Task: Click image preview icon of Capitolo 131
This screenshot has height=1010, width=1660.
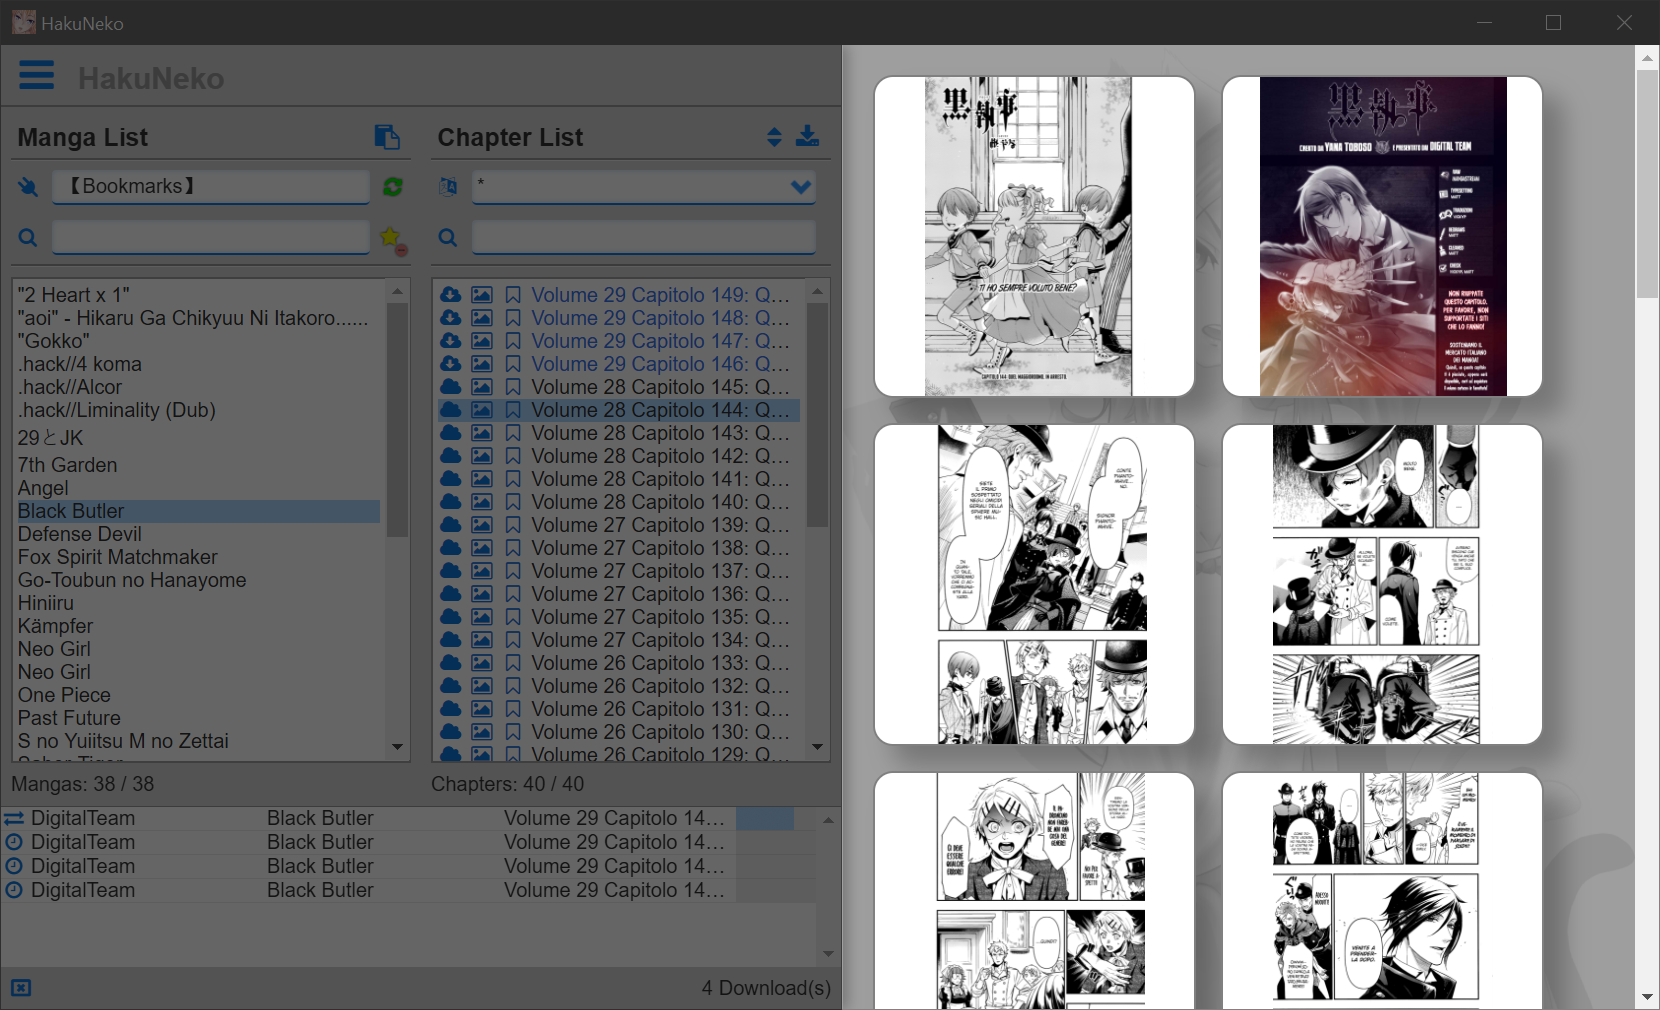Action: point(482,709)
